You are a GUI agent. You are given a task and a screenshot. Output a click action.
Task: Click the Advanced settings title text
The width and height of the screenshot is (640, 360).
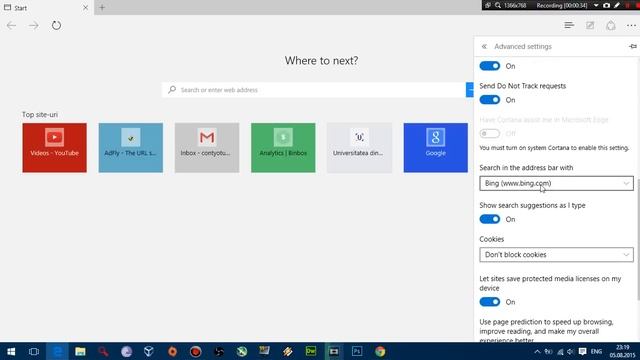click(523, 47)
